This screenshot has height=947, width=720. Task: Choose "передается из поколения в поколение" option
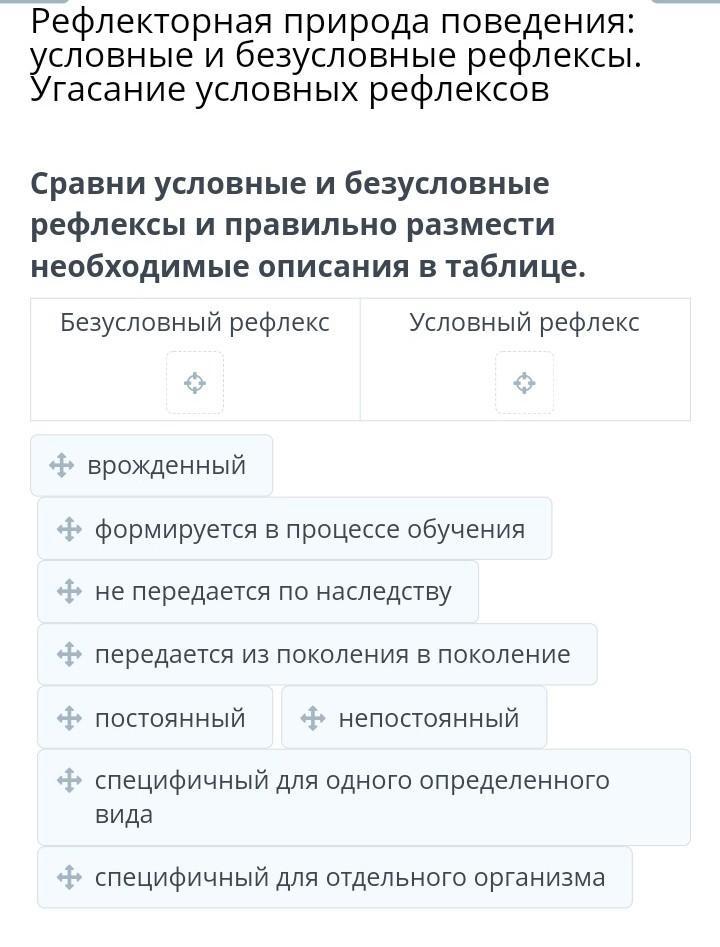[332, 655]
